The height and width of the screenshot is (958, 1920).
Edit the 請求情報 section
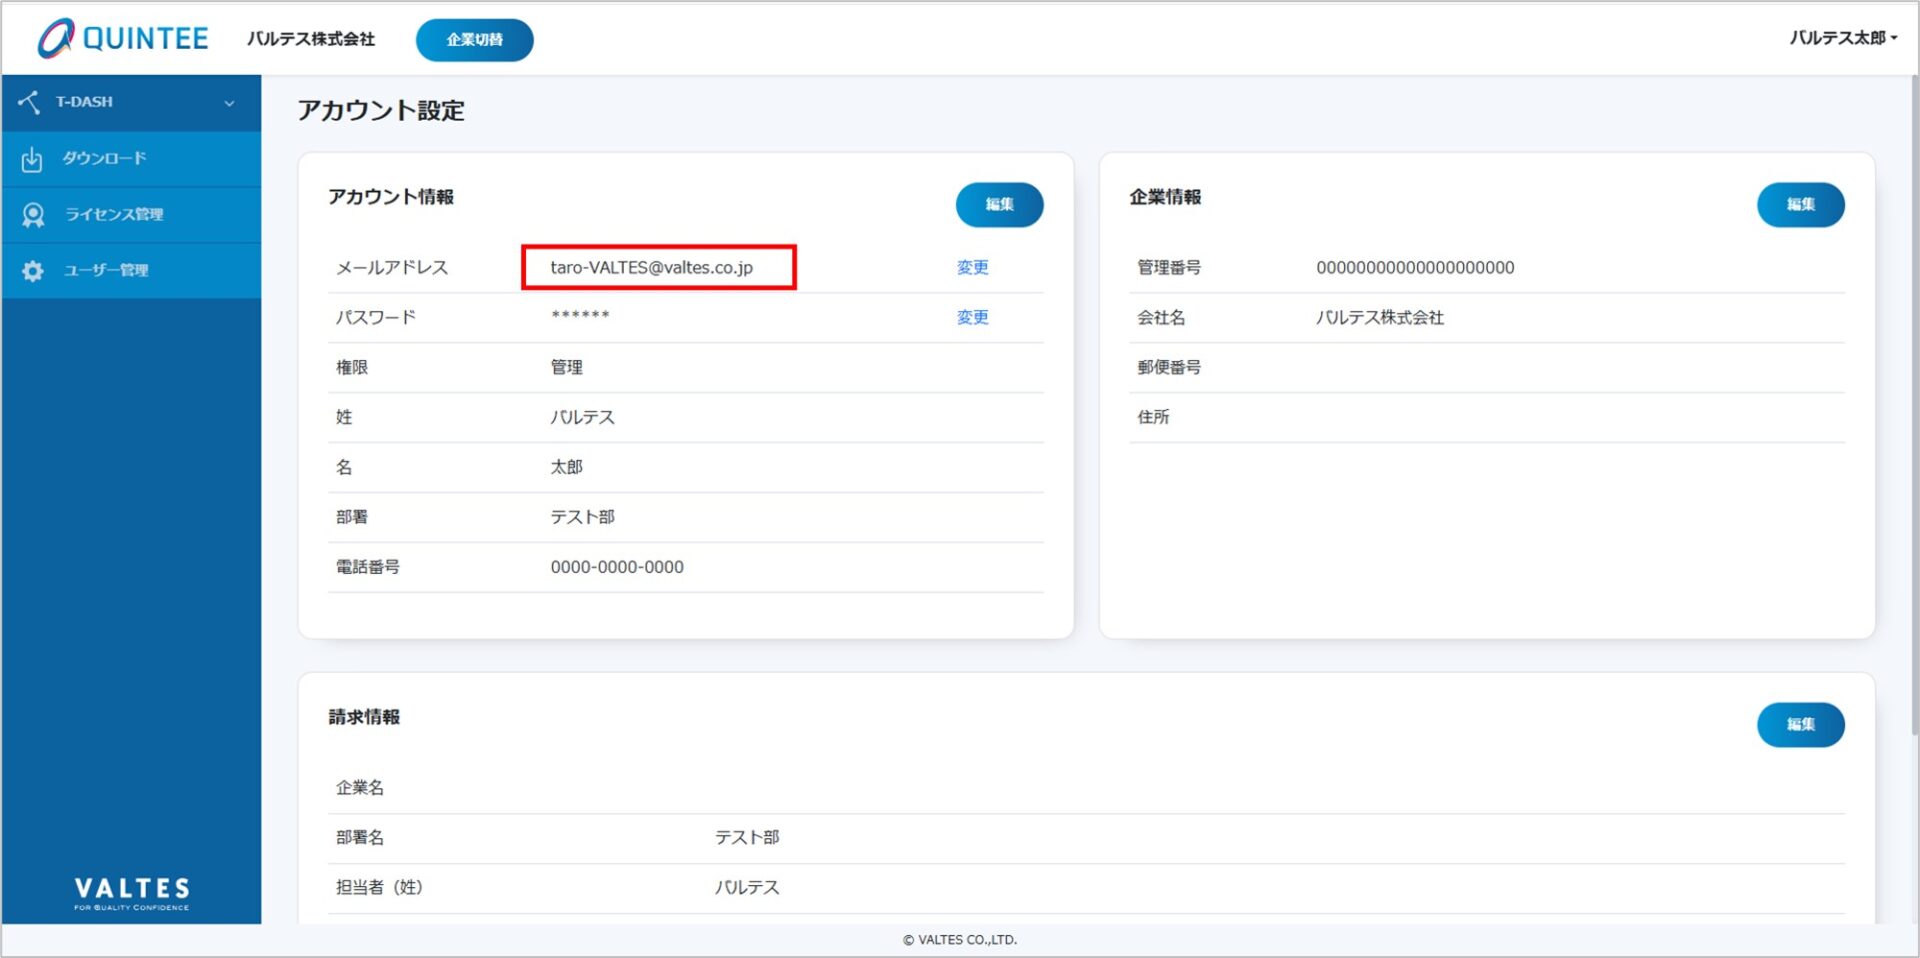click(1800, 724)
